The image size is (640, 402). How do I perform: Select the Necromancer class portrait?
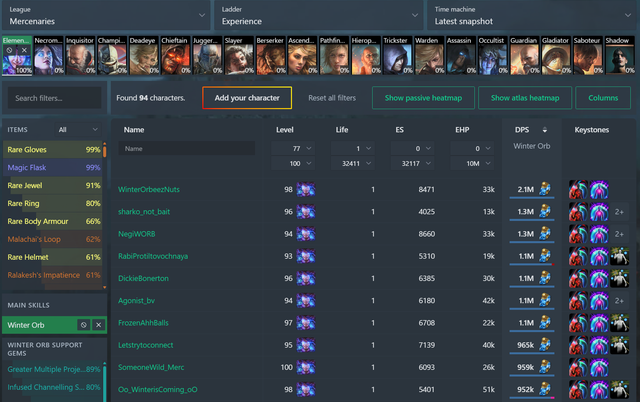[49, 56]
